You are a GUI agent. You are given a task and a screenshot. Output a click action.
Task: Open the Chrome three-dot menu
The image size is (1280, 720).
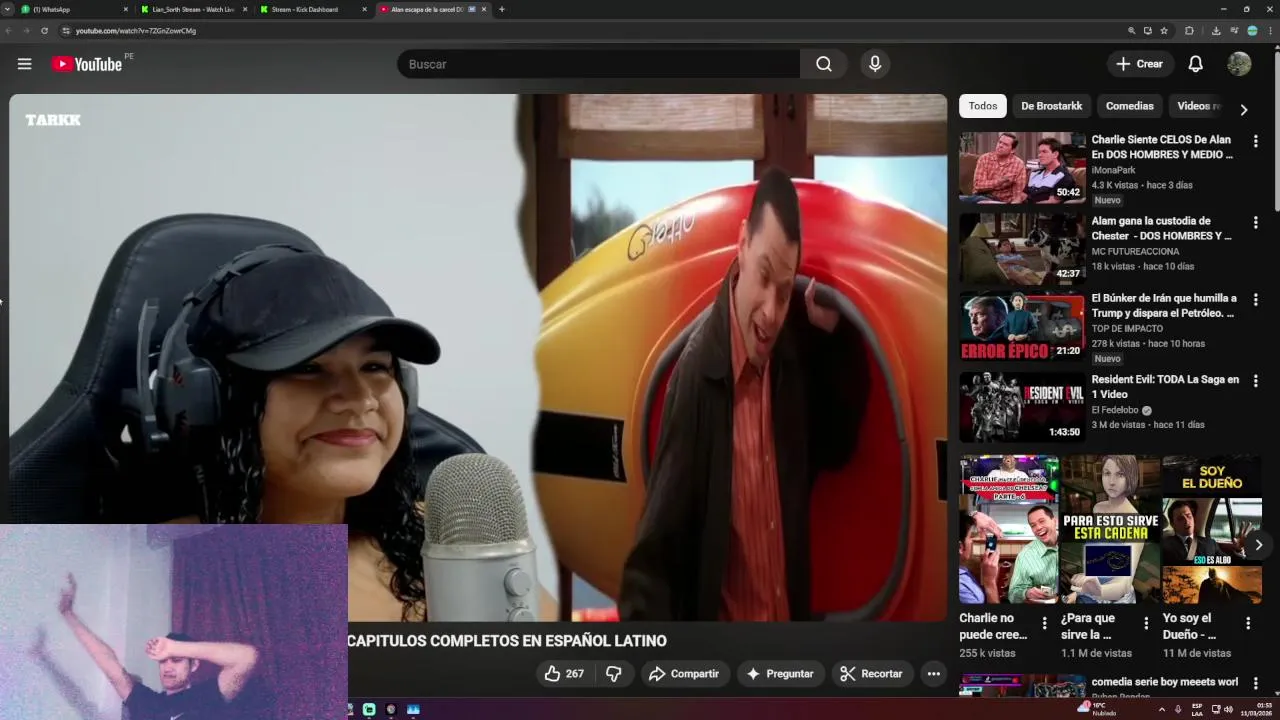coord(1270,31)
